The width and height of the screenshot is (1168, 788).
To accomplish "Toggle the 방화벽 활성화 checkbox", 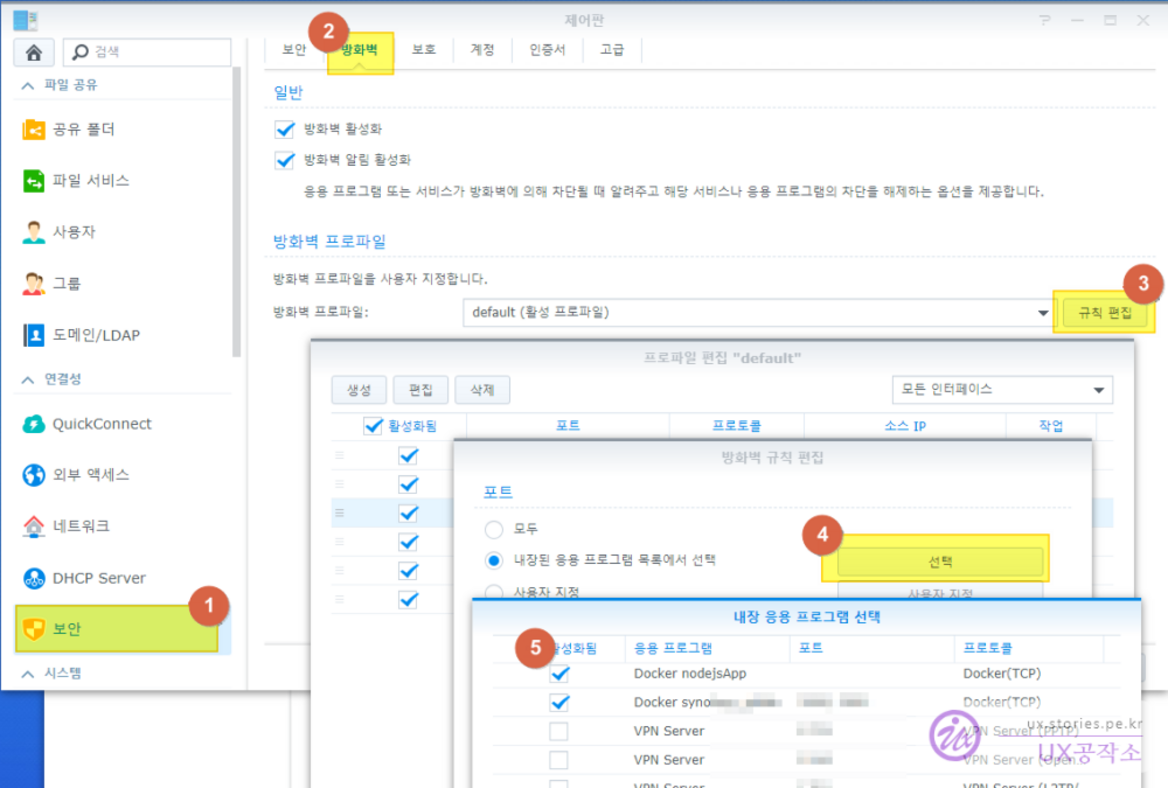I will pyautogui.click(x=285, y=129).
